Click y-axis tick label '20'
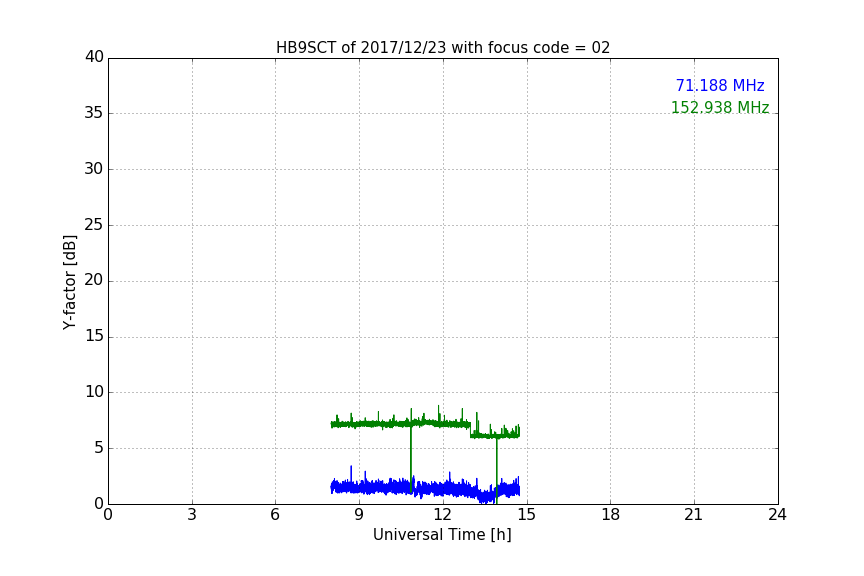The height and width of the screenshot is (576, 864). point(94,280)
